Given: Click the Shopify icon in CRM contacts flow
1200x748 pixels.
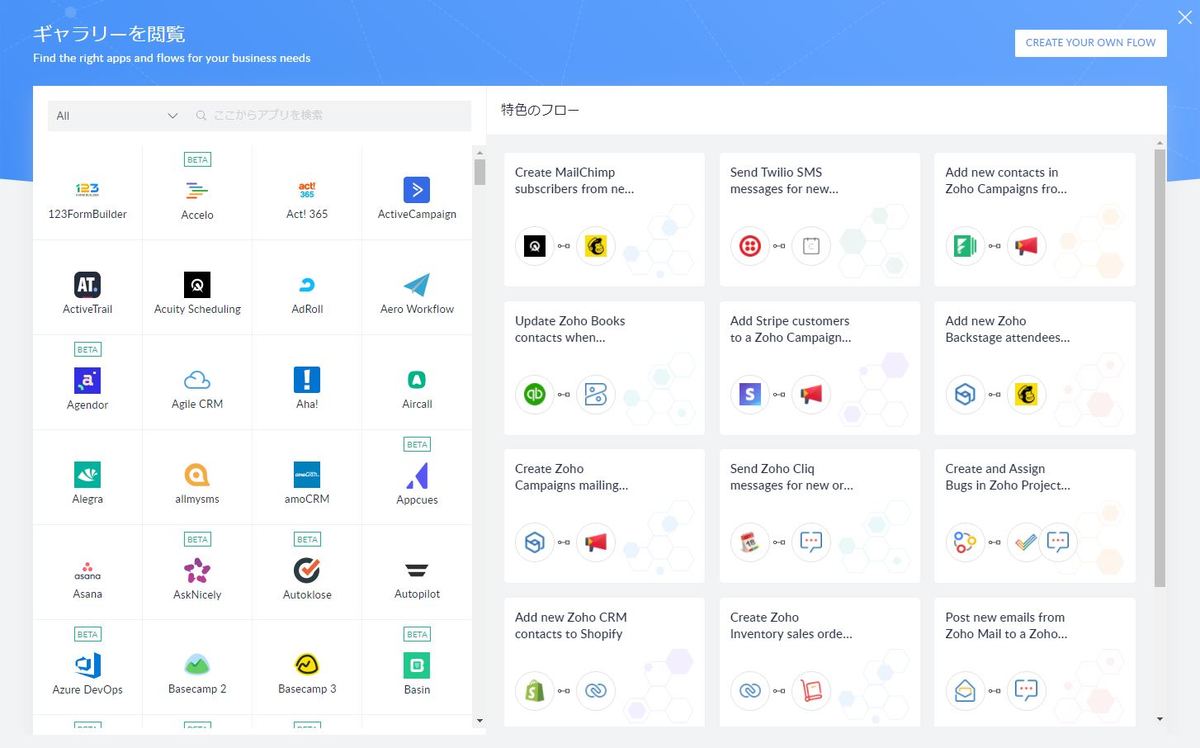Looking at the screenshot, I should tap(534, 691).
